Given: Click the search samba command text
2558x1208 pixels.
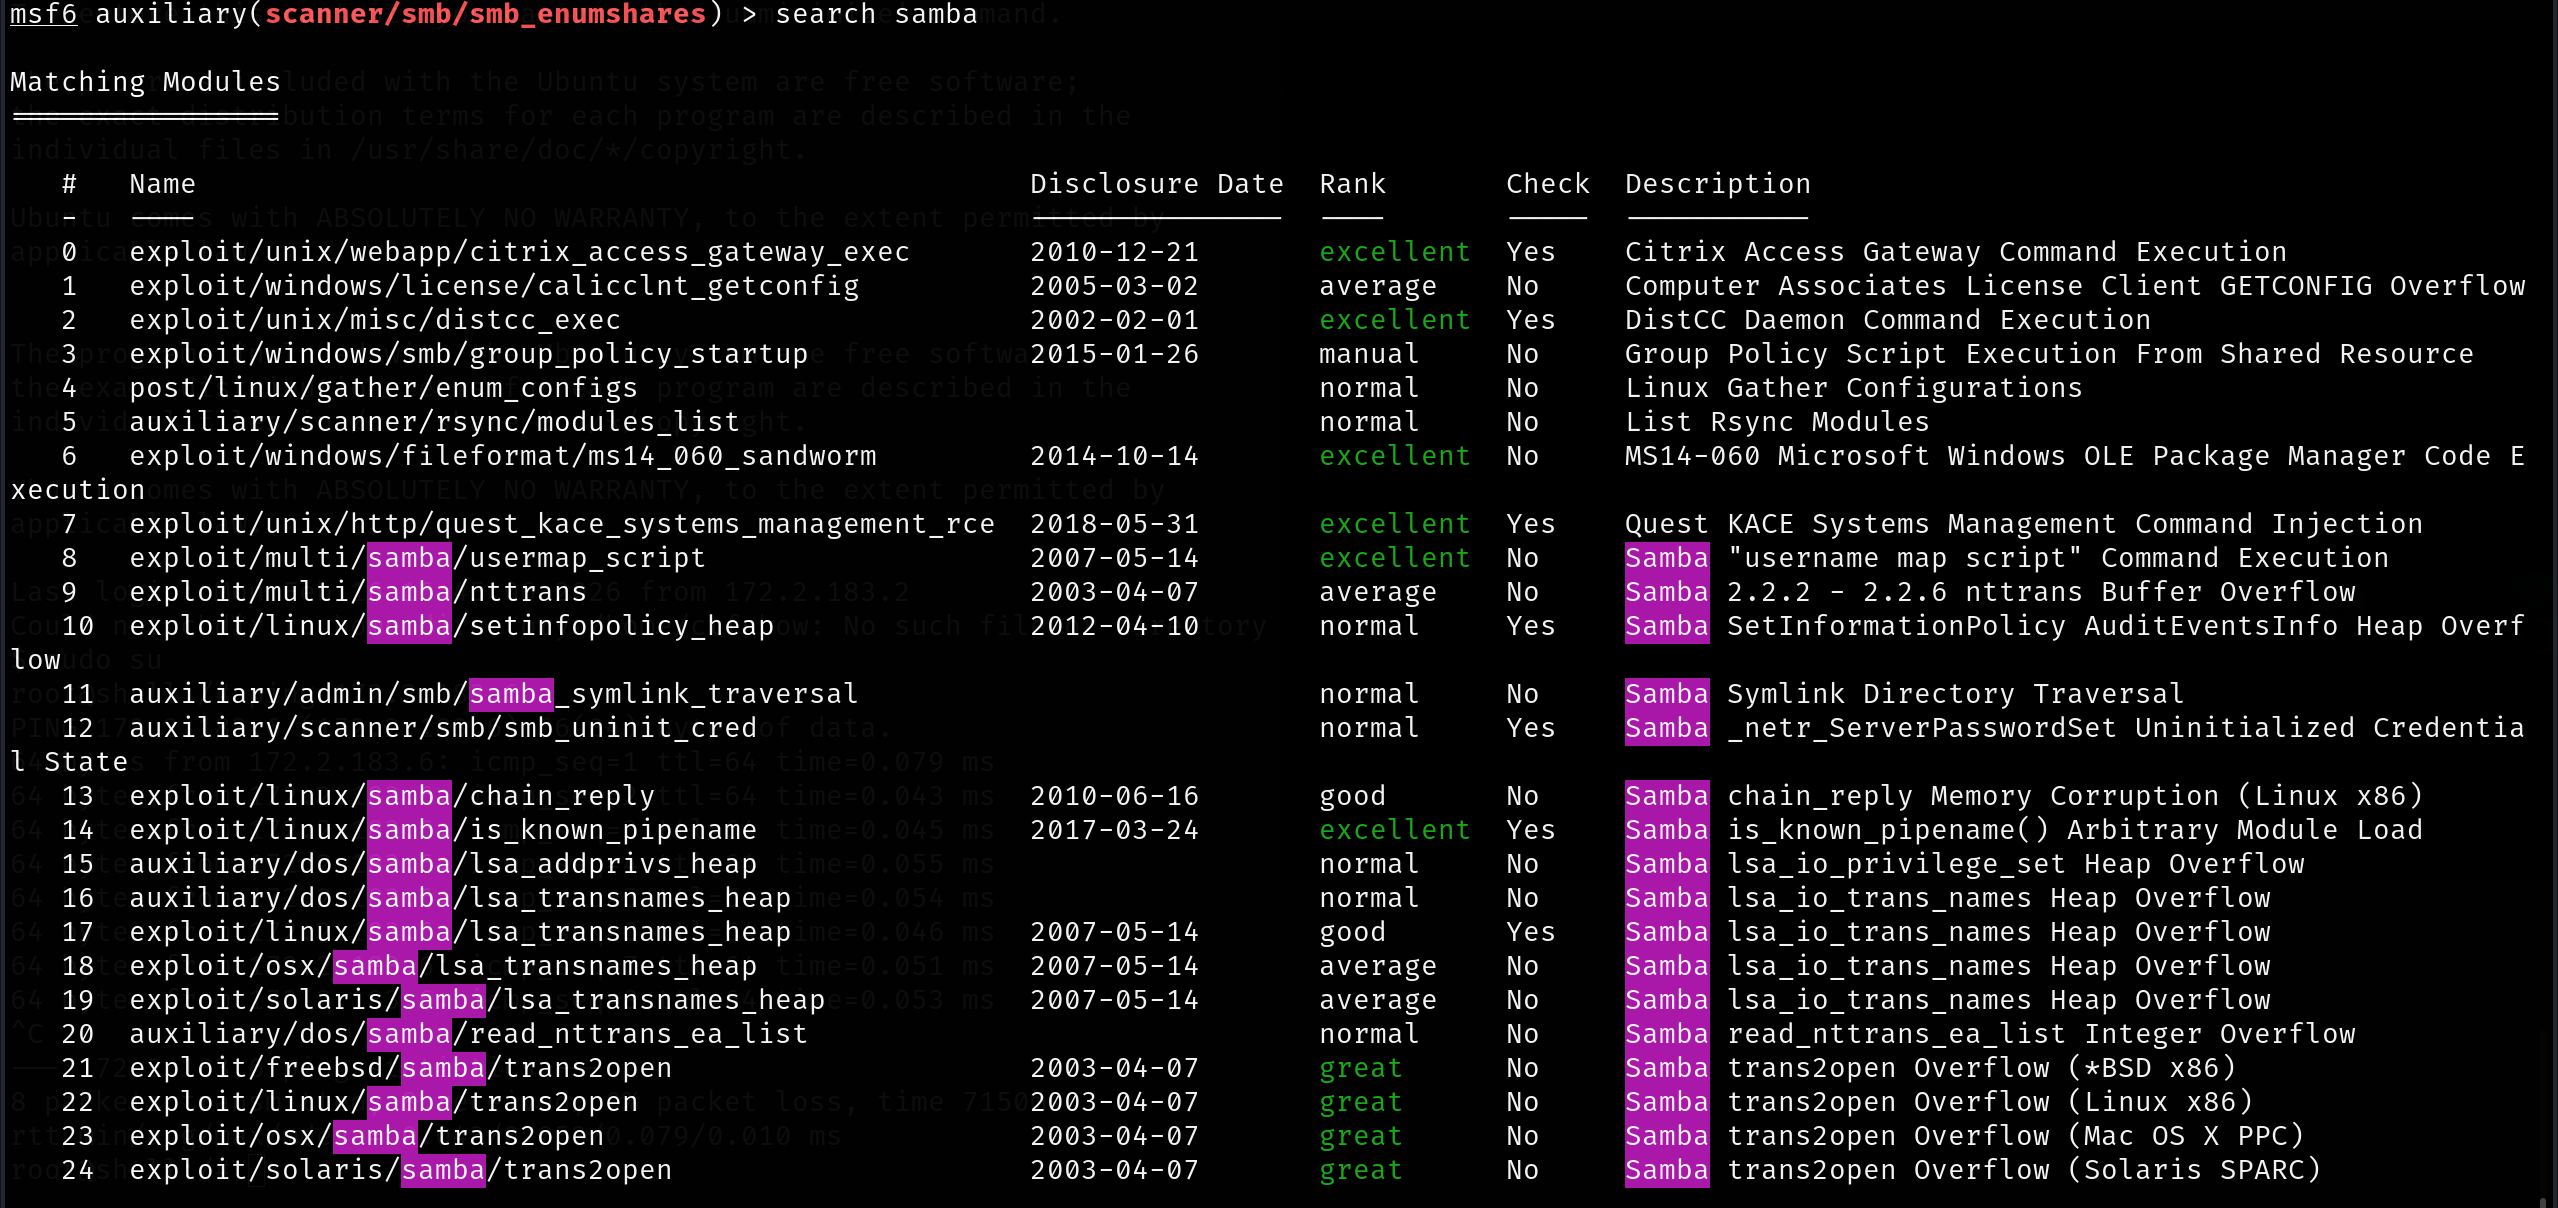Looking at the screenshot, I should click(876, 15).
